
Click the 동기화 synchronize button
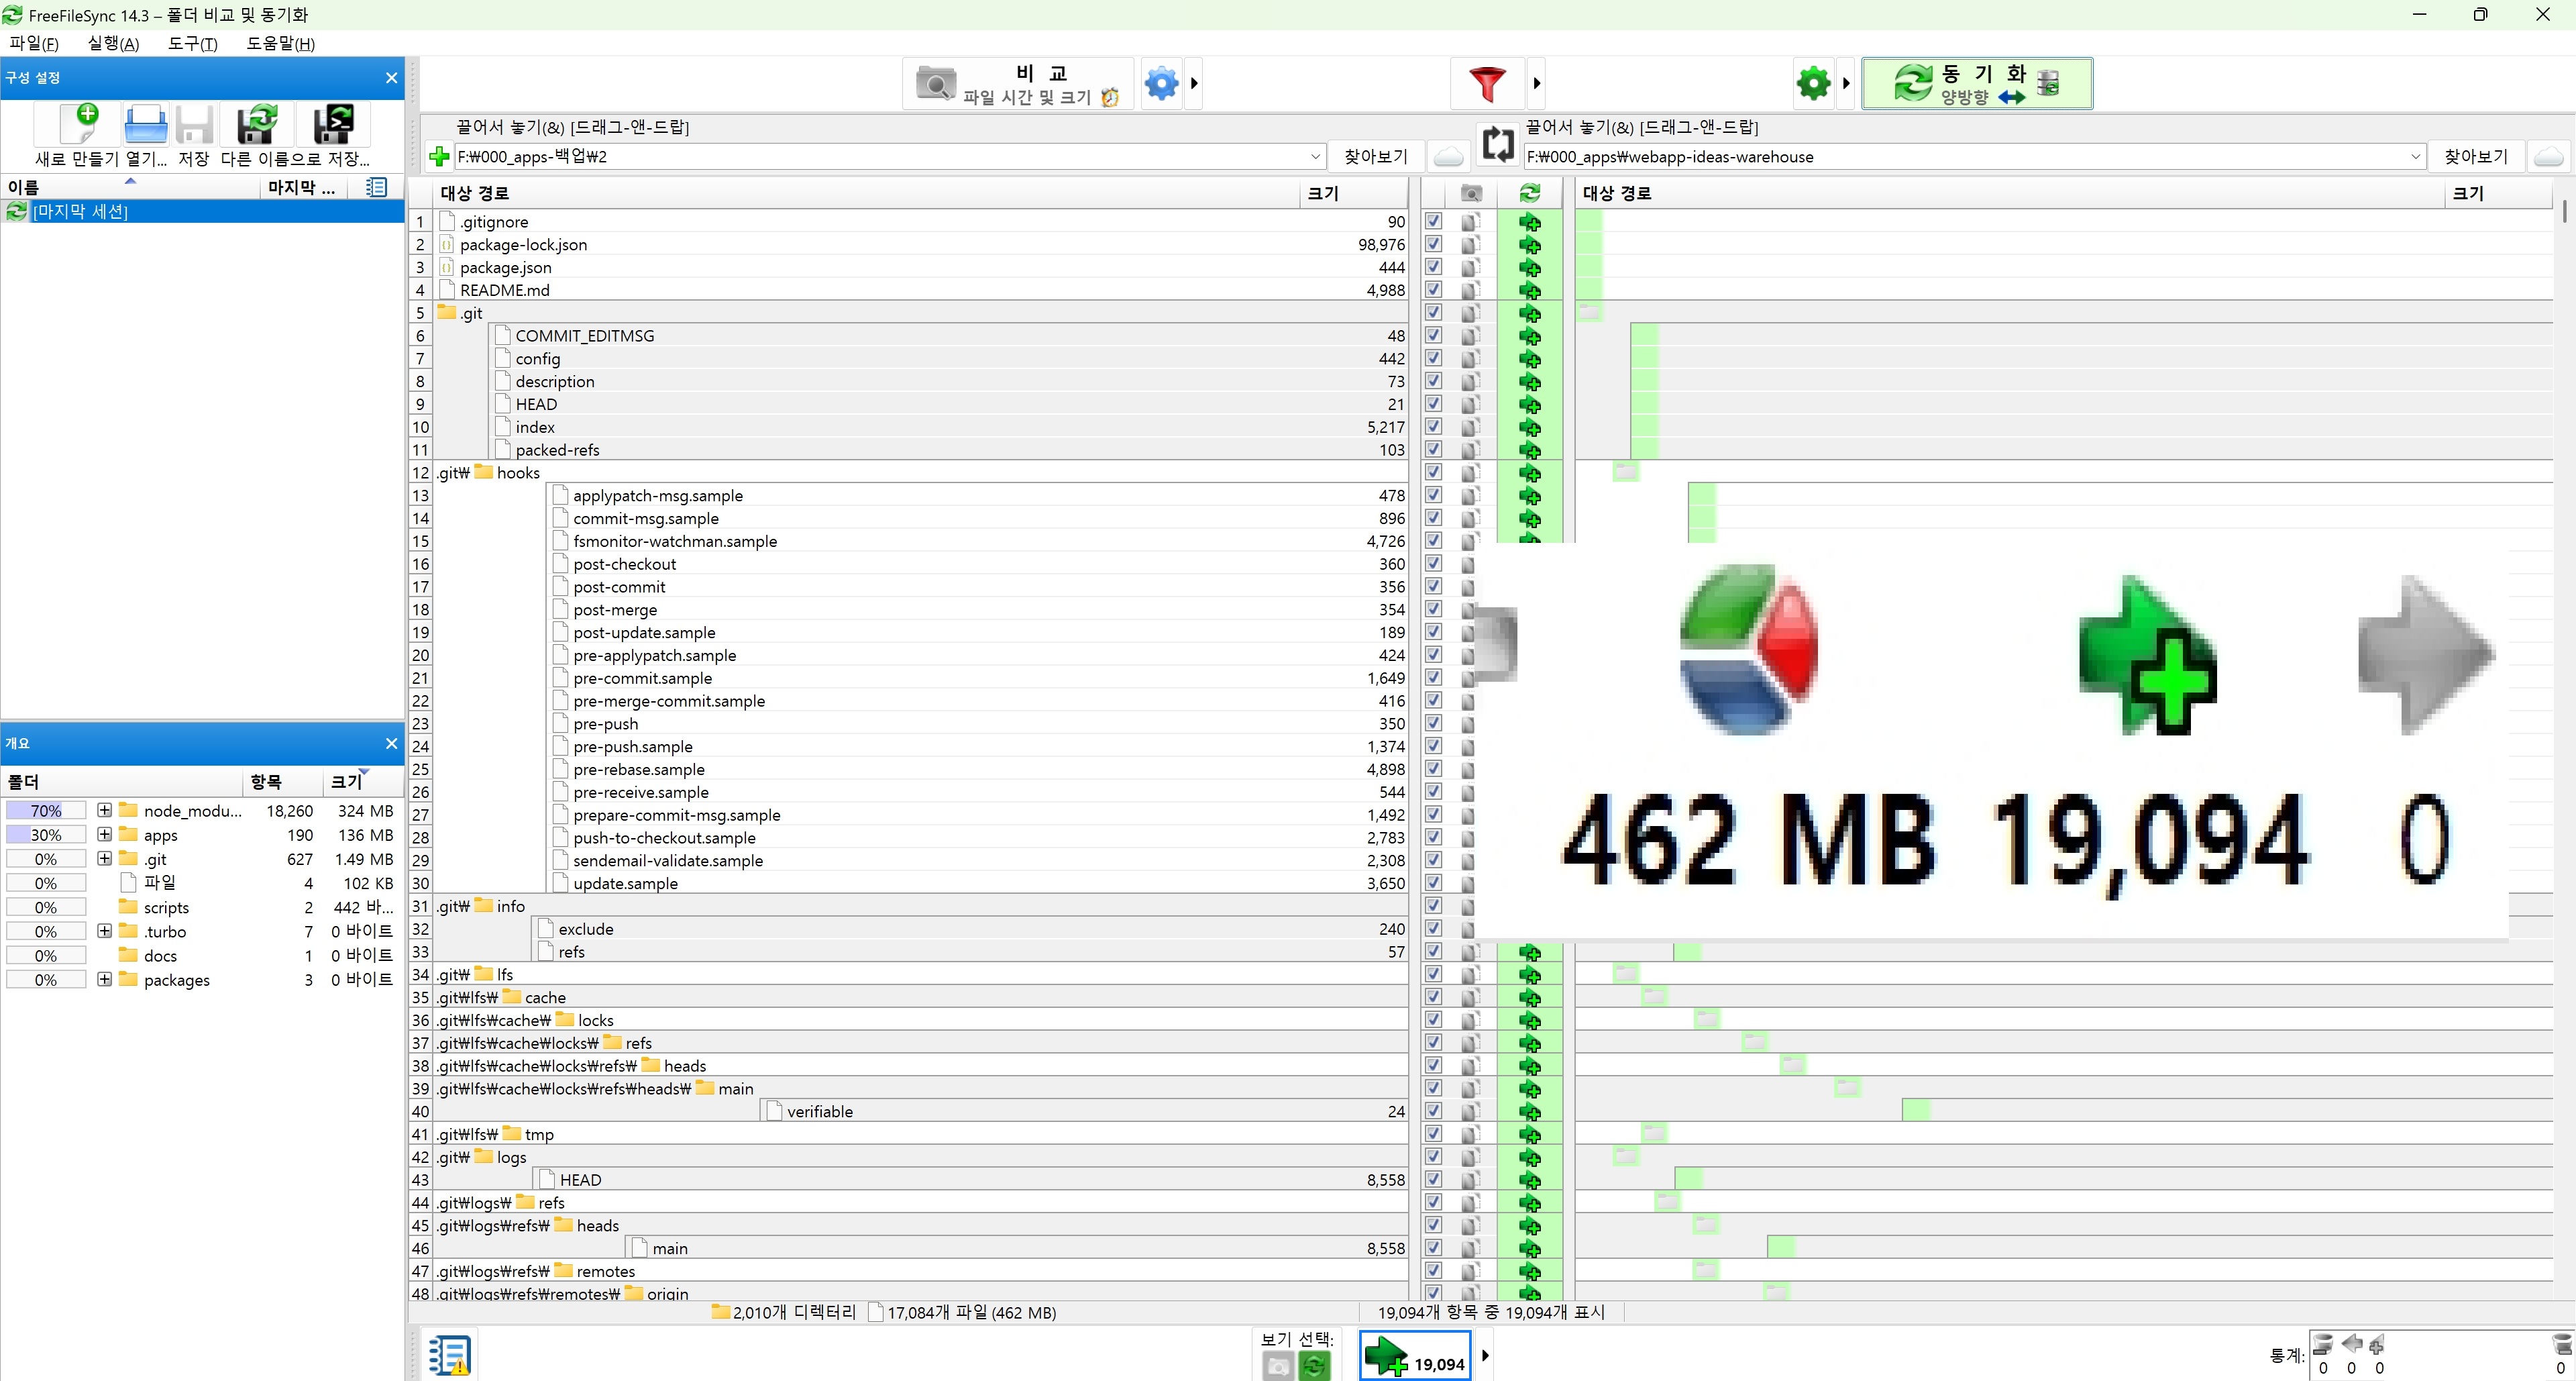coord(1976,83)
